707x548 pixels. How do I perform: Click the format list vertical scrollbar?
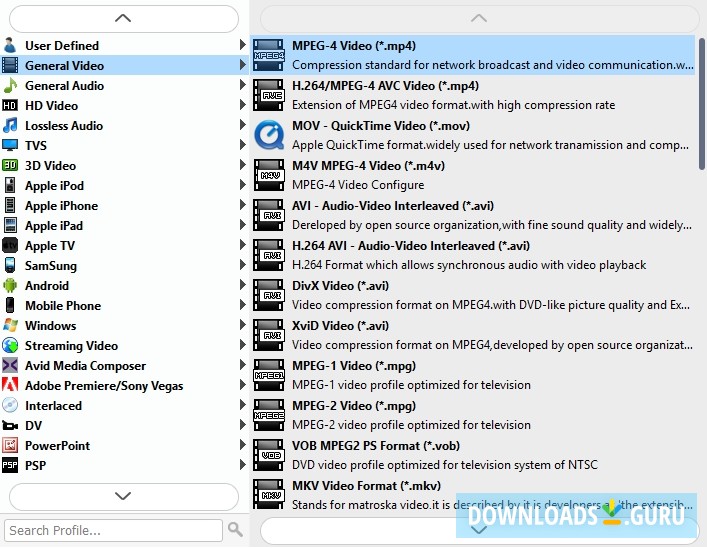point(702,104)
